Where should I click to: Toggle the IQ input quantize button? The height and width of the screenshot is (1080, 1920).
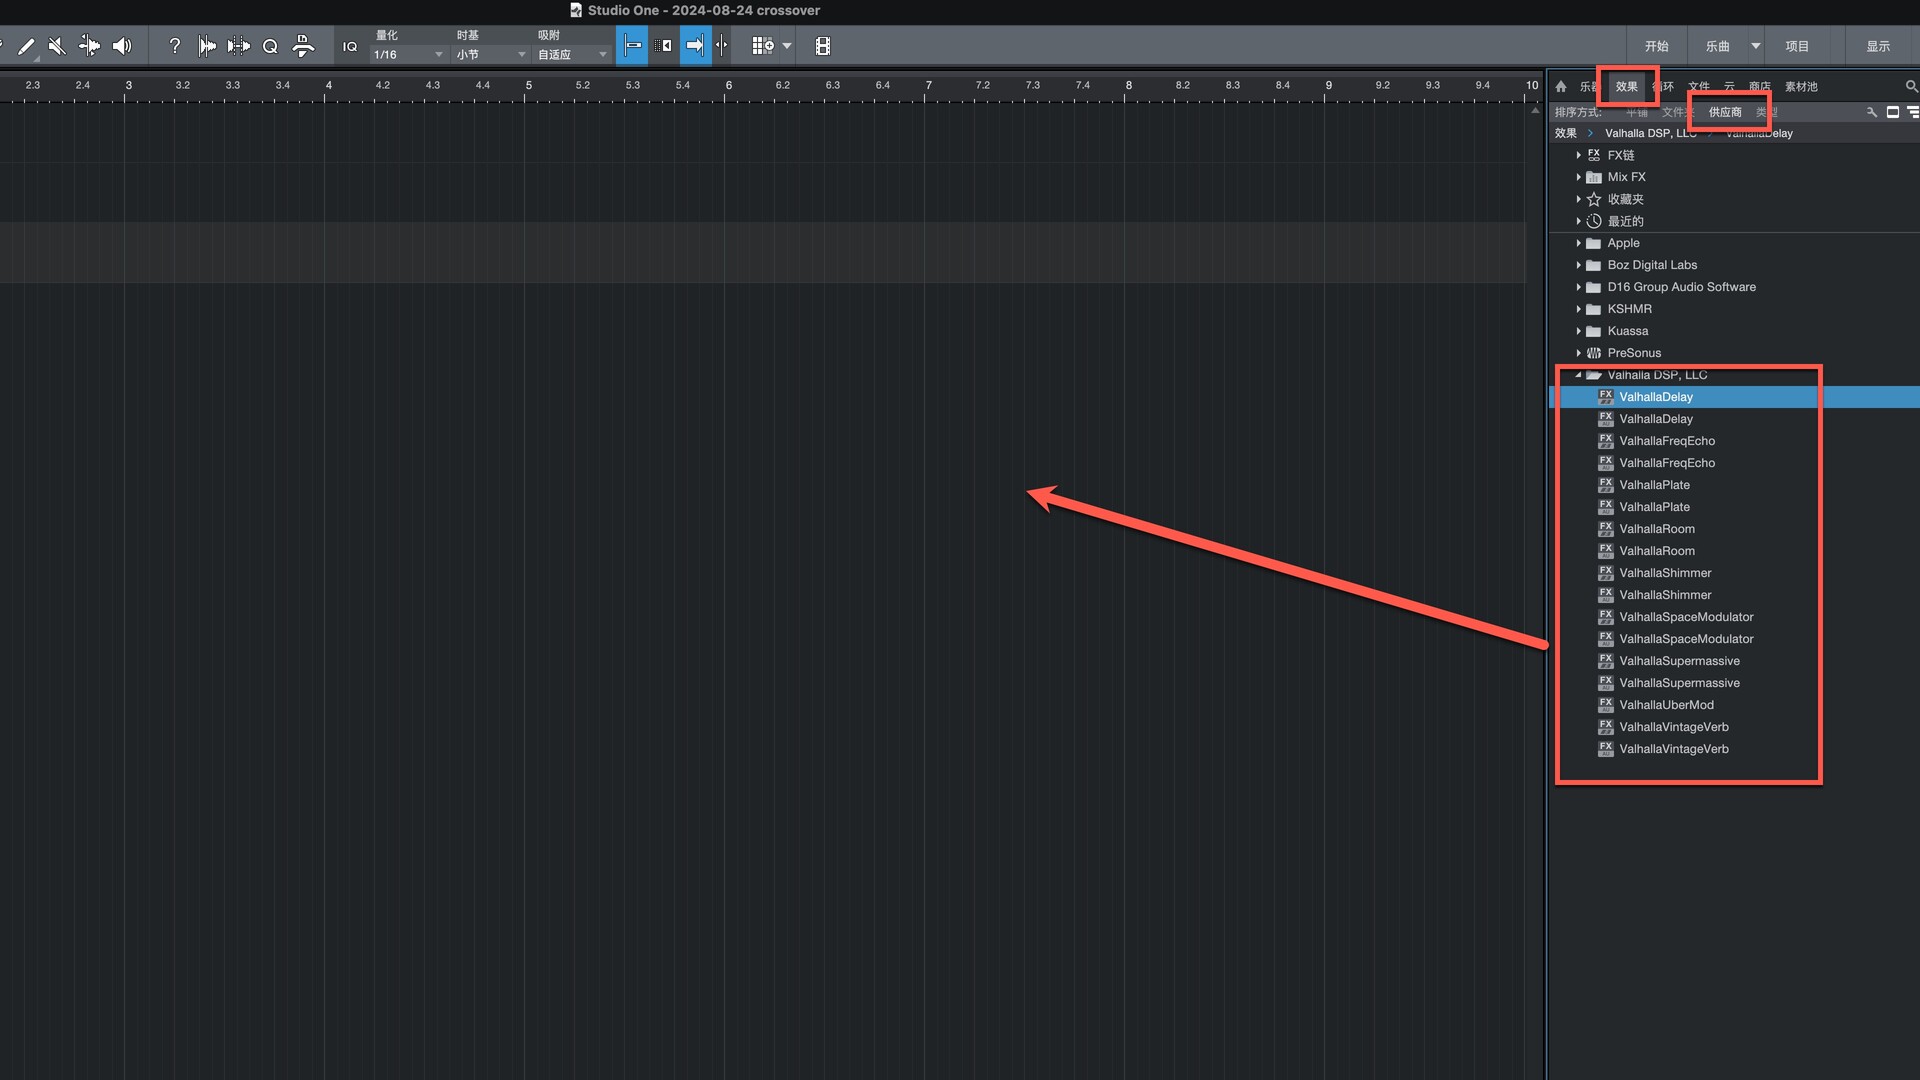(x=350, y=46)
